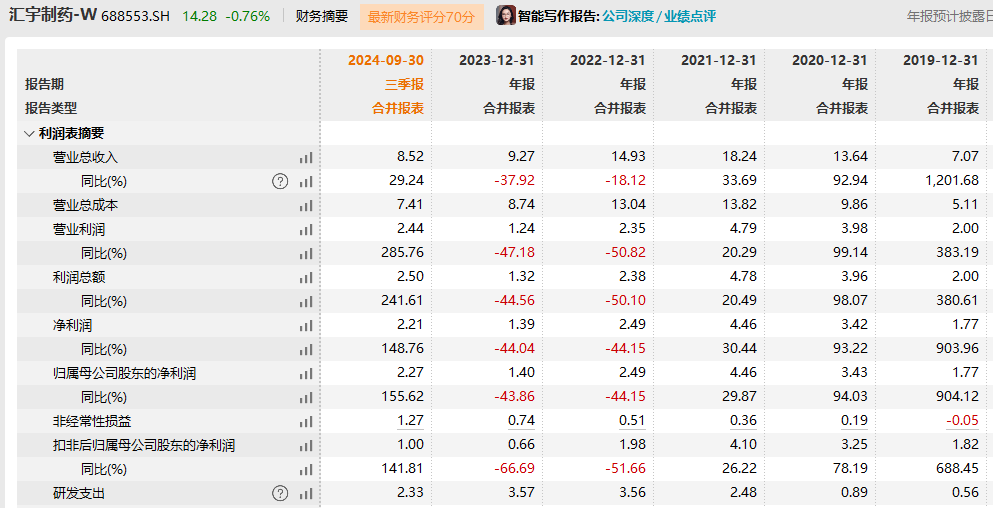Open chart icon for 净利润 同比(%) row
This screenshot has width=993, height=508.
pos(306,350)
